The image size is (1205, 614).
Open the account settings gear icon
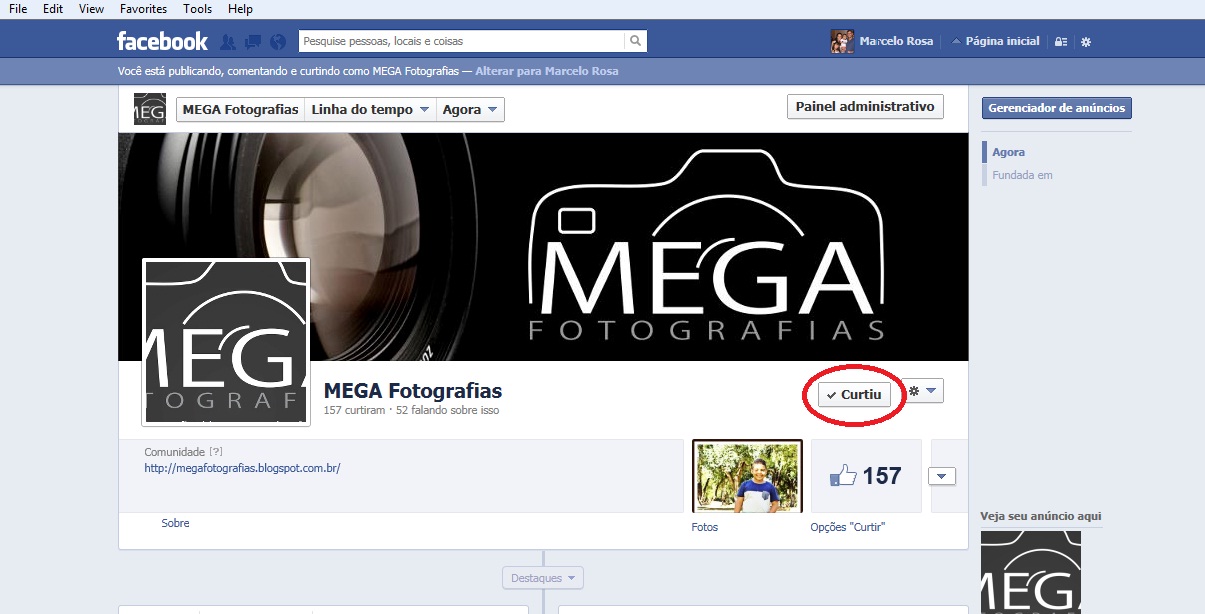tap(1086, 42)
